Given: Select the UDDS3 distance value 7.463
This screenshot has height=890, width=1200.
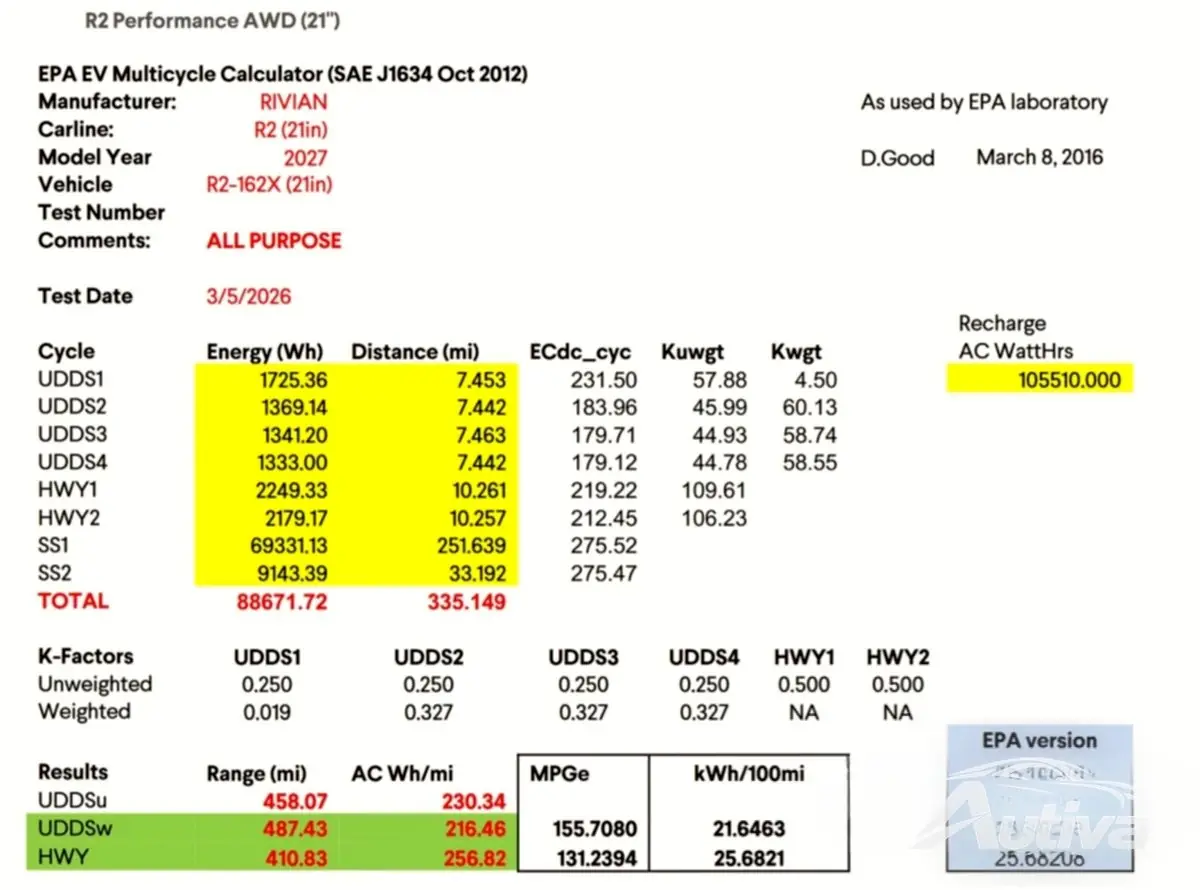Looking at the screenshot, I should (x=479, y=435).
